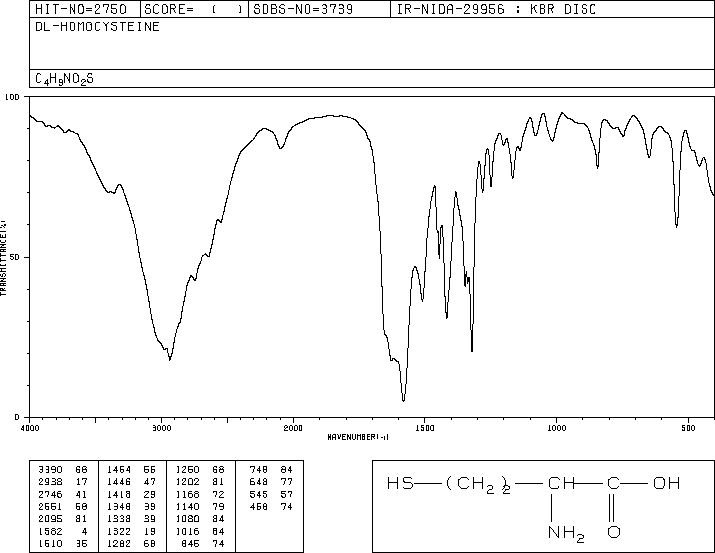Click the 1140 entry in the peak table
Image resolution: width=715 pixels, height=553 pixels.
pyautogui.click(x=187, y=506)
